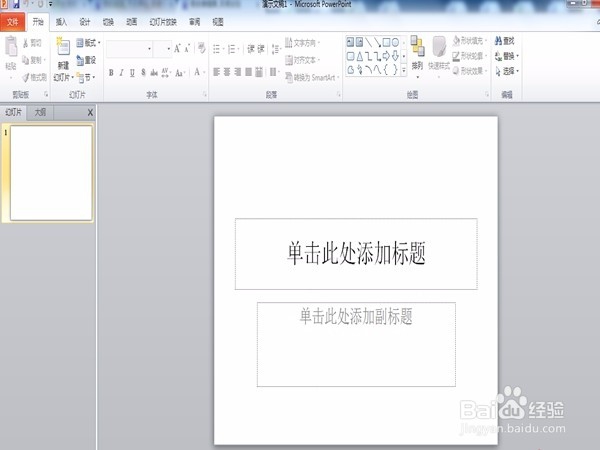600x450 pixels.
Task: Click the distributed alignment icon
Action: coord(259,72)
